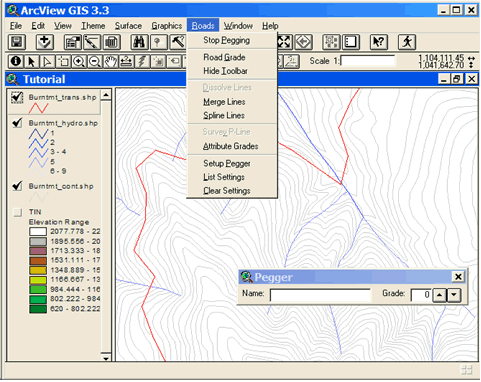
Task: Choose Hide Toolbar menu item
Action: (232, 71)
